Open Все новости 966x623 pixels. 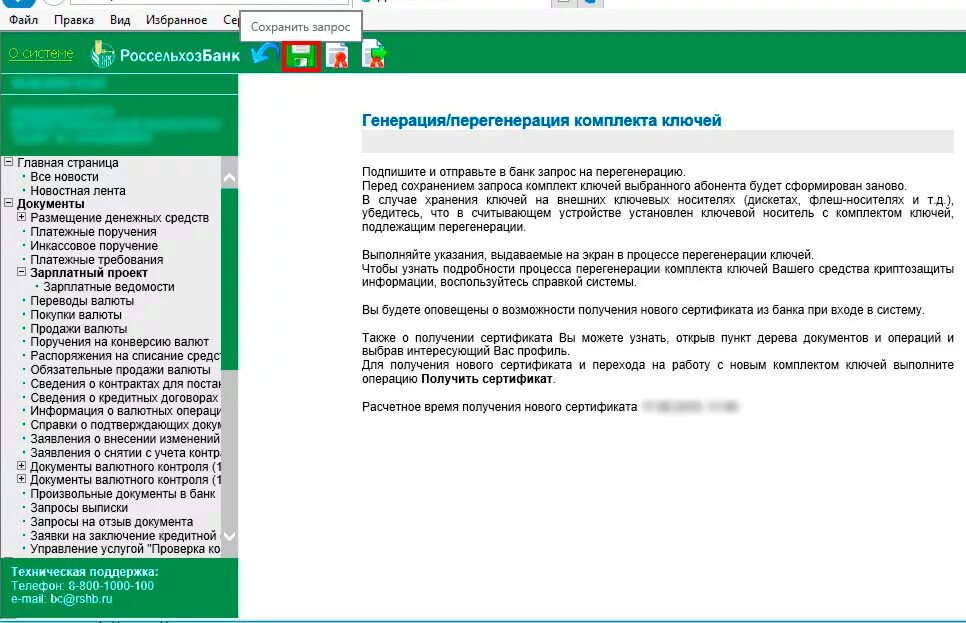[x=64, y=177]
